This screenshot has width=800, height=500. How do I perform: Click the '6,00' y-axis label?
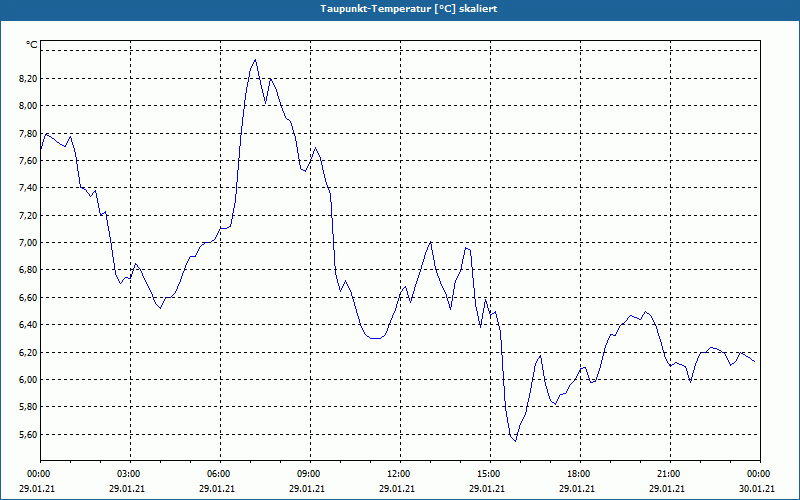tap(28, 380)
